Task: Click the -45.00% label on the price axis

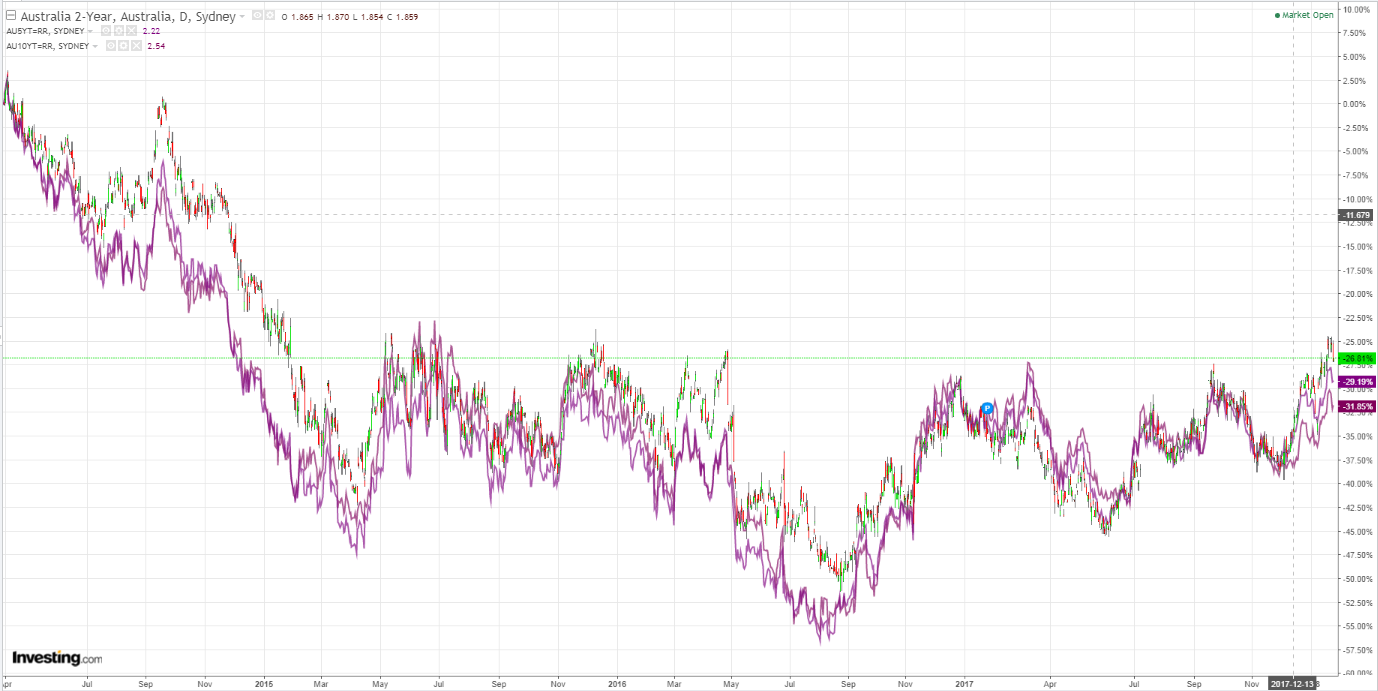Action: pyautogui.click(x=1356, y=531)
